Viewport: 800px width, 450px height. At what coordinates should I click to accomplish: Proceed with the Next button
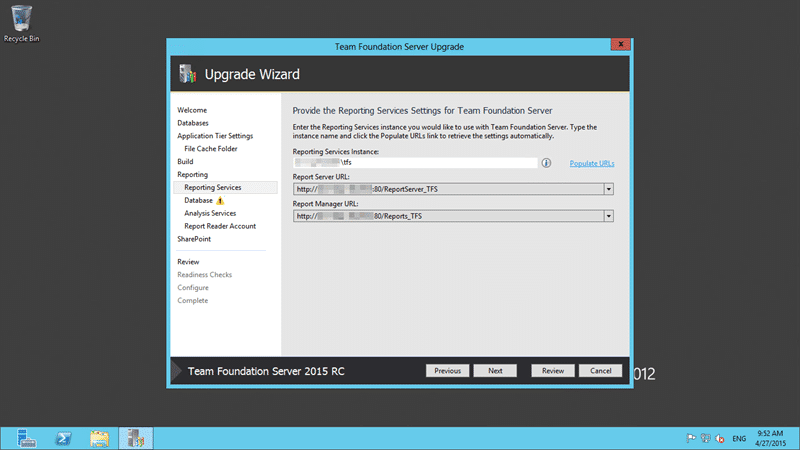(495, 371)
